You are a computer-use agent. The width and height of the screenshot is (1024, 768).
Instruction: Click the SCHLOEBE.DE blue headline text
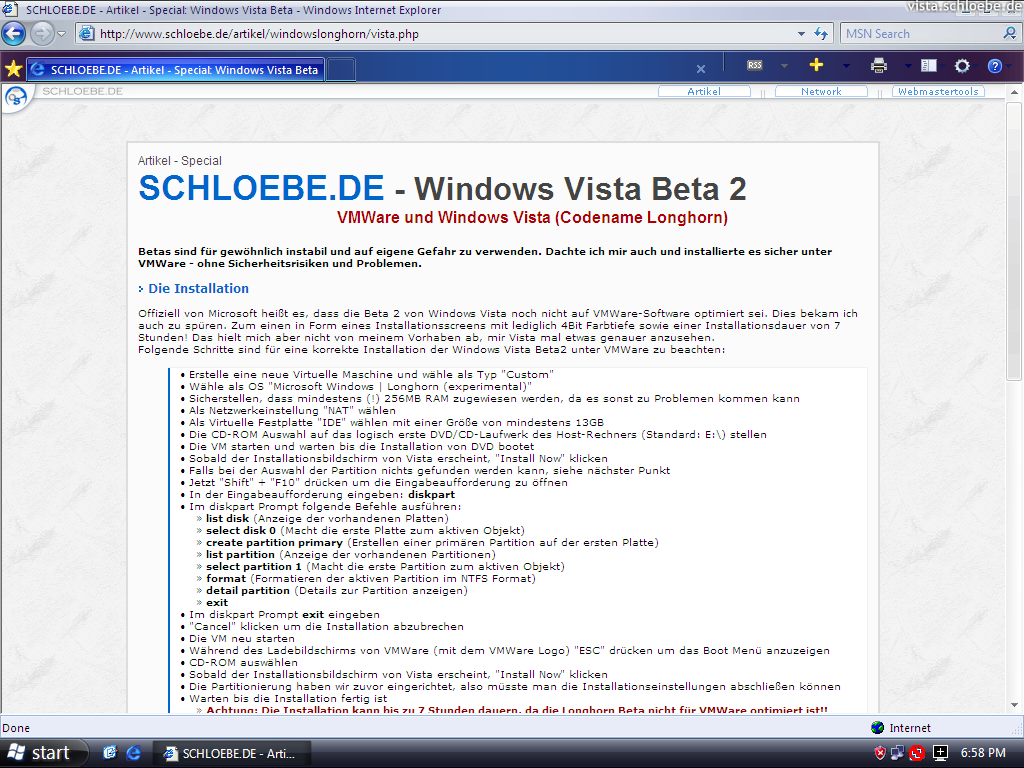tap(261, 189)
